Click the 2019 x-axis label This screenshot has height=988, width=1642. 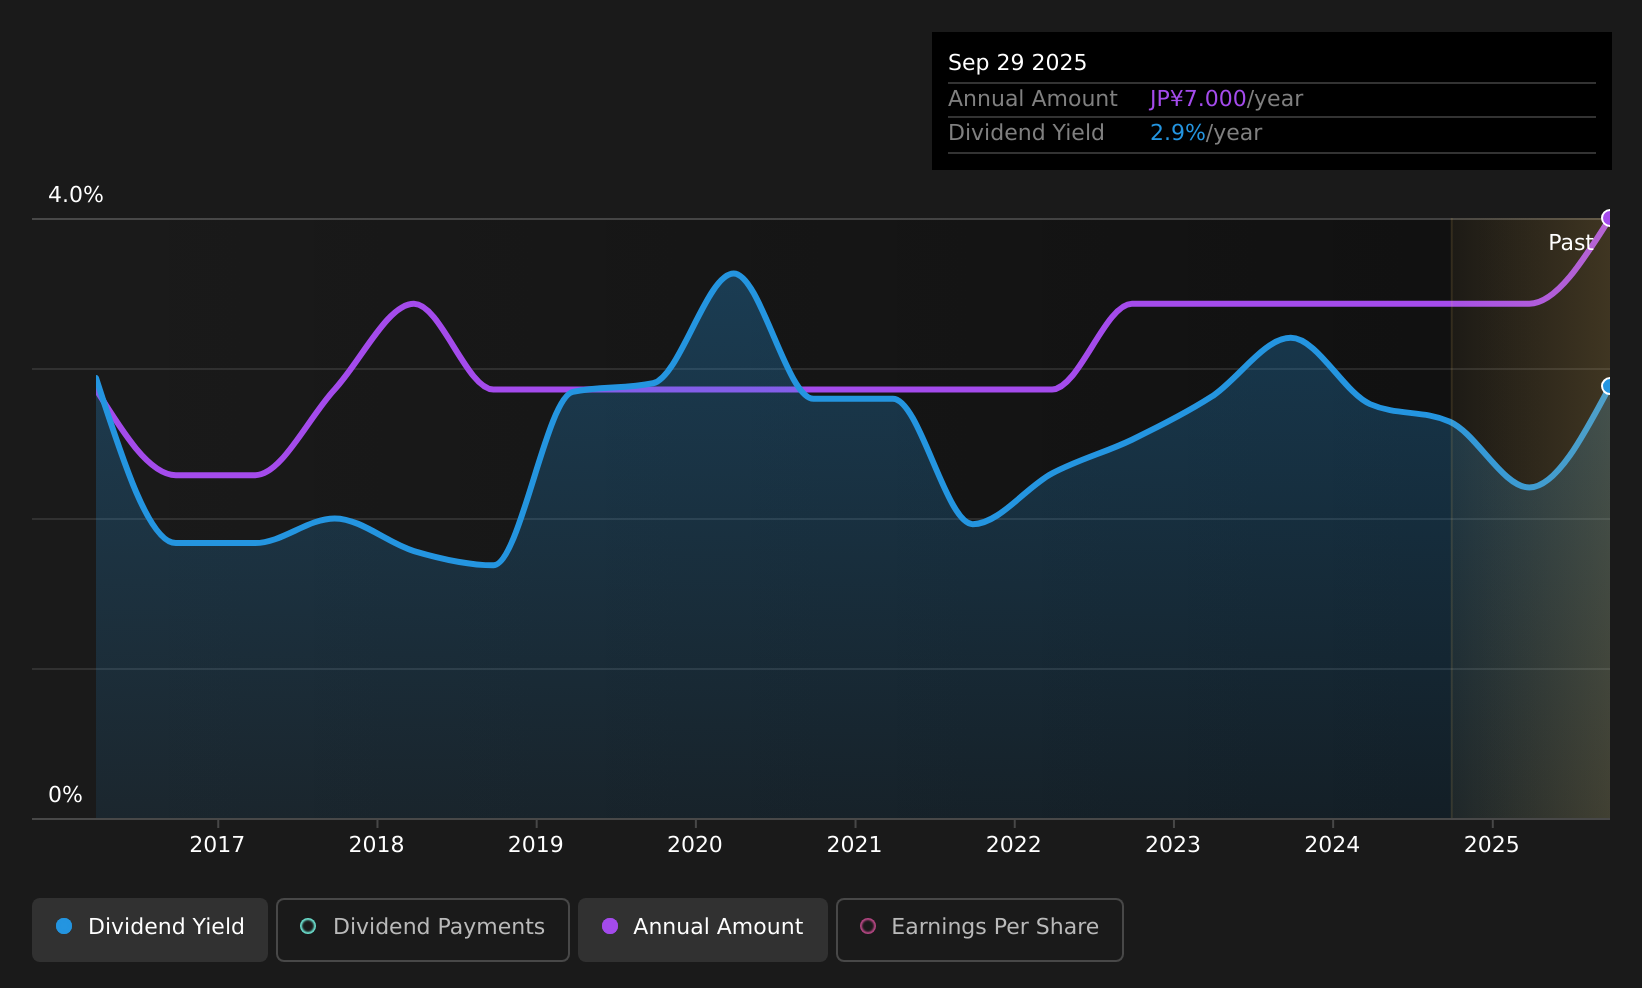pyautogui.click(x=536, y=845)
